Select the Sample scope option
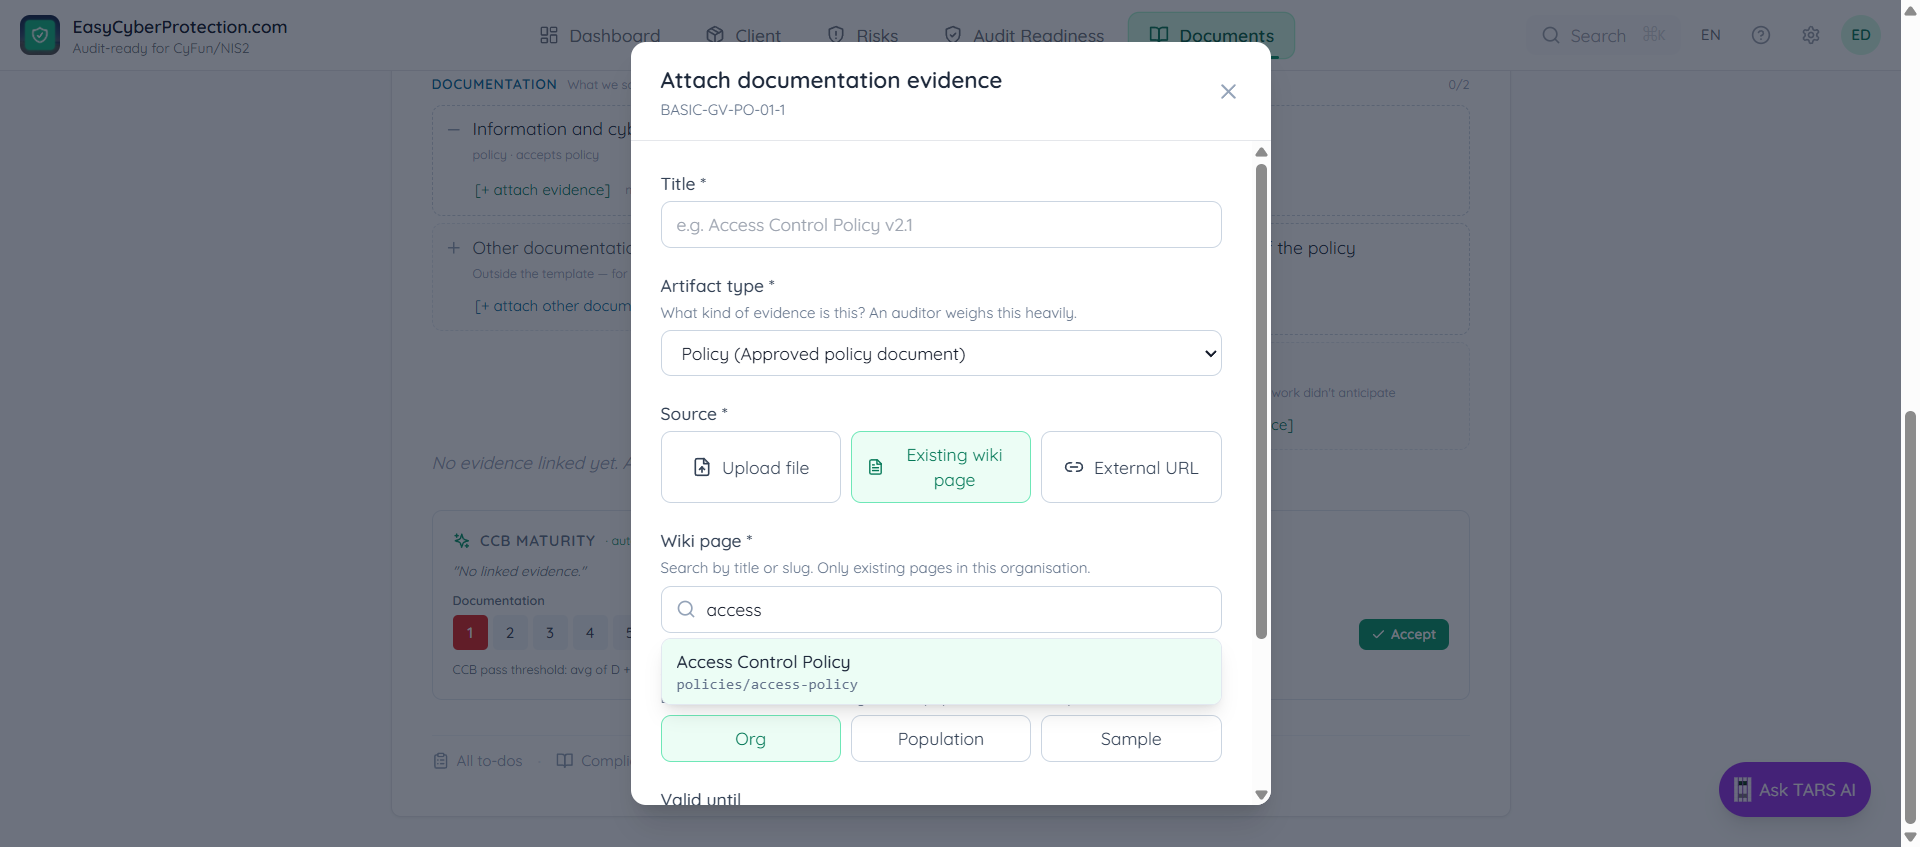 [x=1131, y=739]
